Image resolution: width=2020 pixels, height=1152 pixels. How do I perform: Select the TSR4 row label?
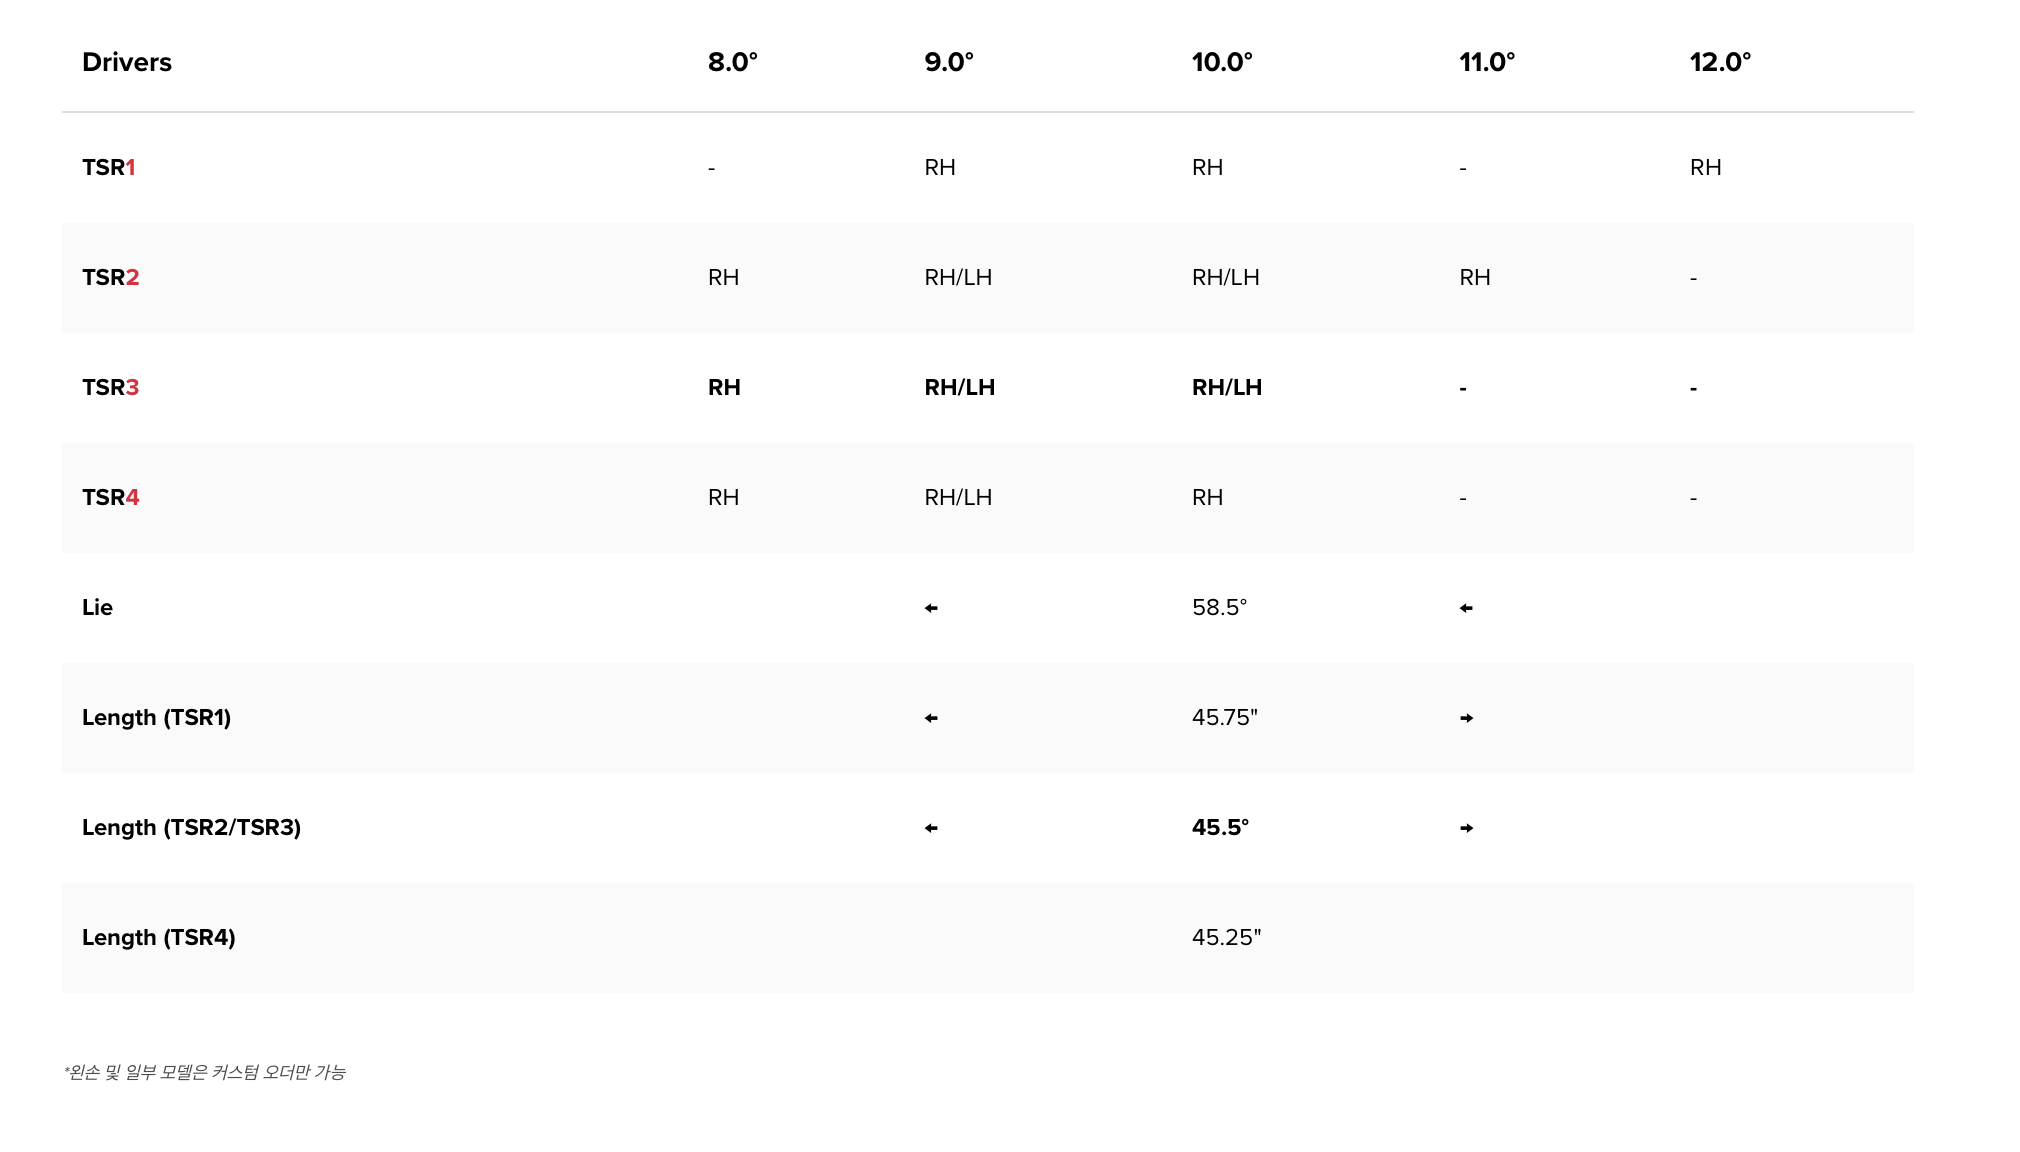pos(110,497)
